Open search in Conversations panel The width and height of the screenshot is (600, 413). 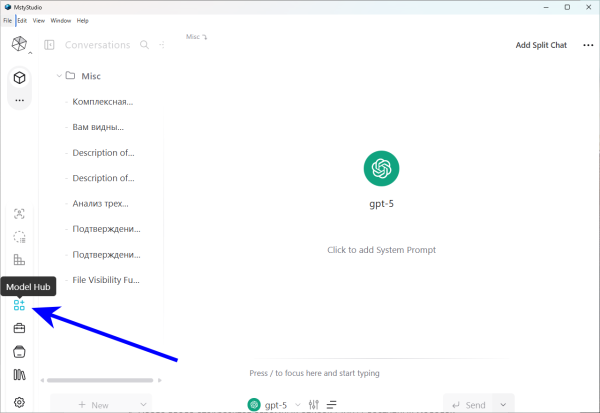pyautogui.click(x=145, y=45)
